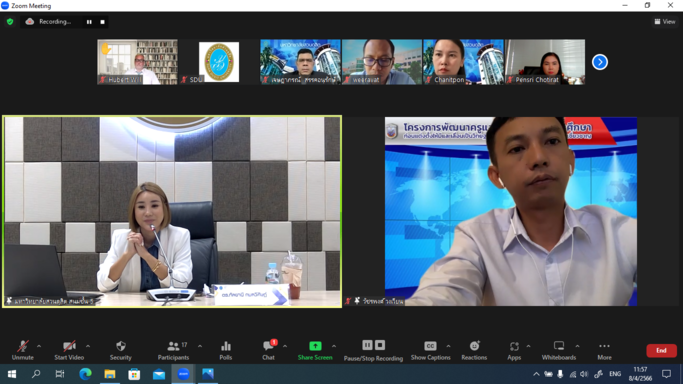Toggle Start Video camera button
This screenshot has width=683, height=384.
coord(69,350)
